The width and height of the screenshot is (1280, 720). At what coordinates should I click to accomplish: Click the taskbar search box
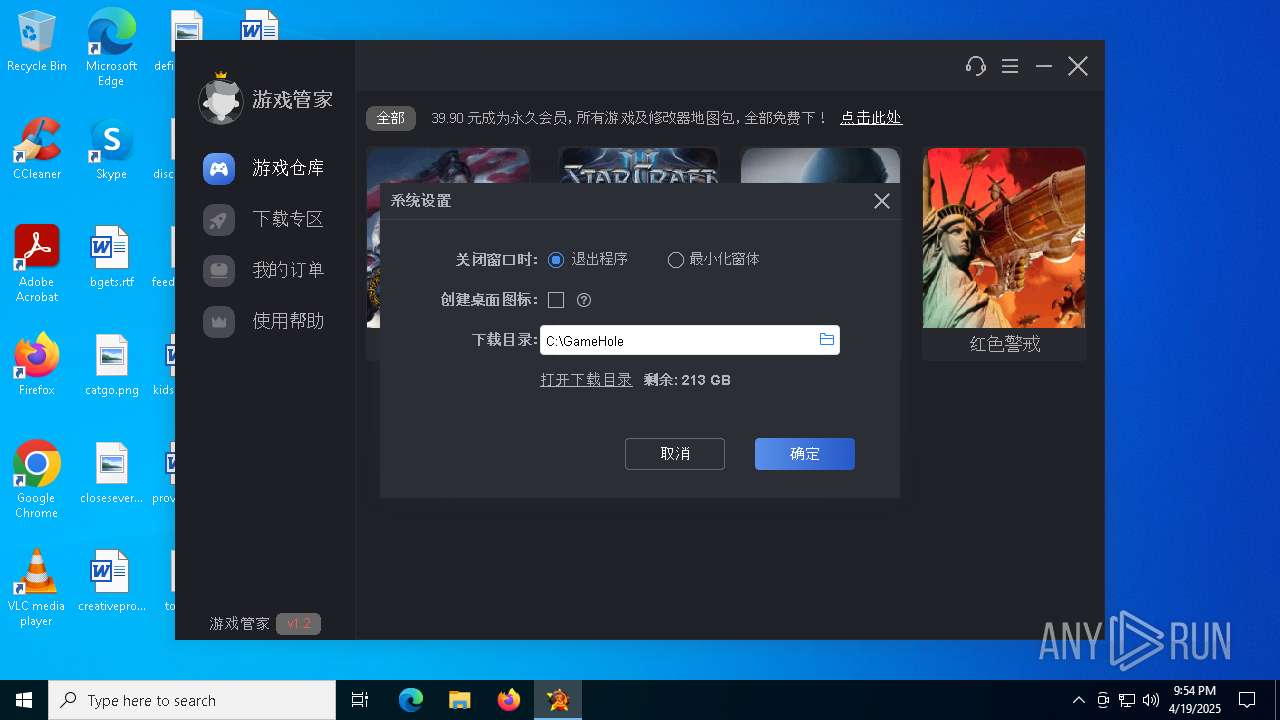(x=192, y=700)
